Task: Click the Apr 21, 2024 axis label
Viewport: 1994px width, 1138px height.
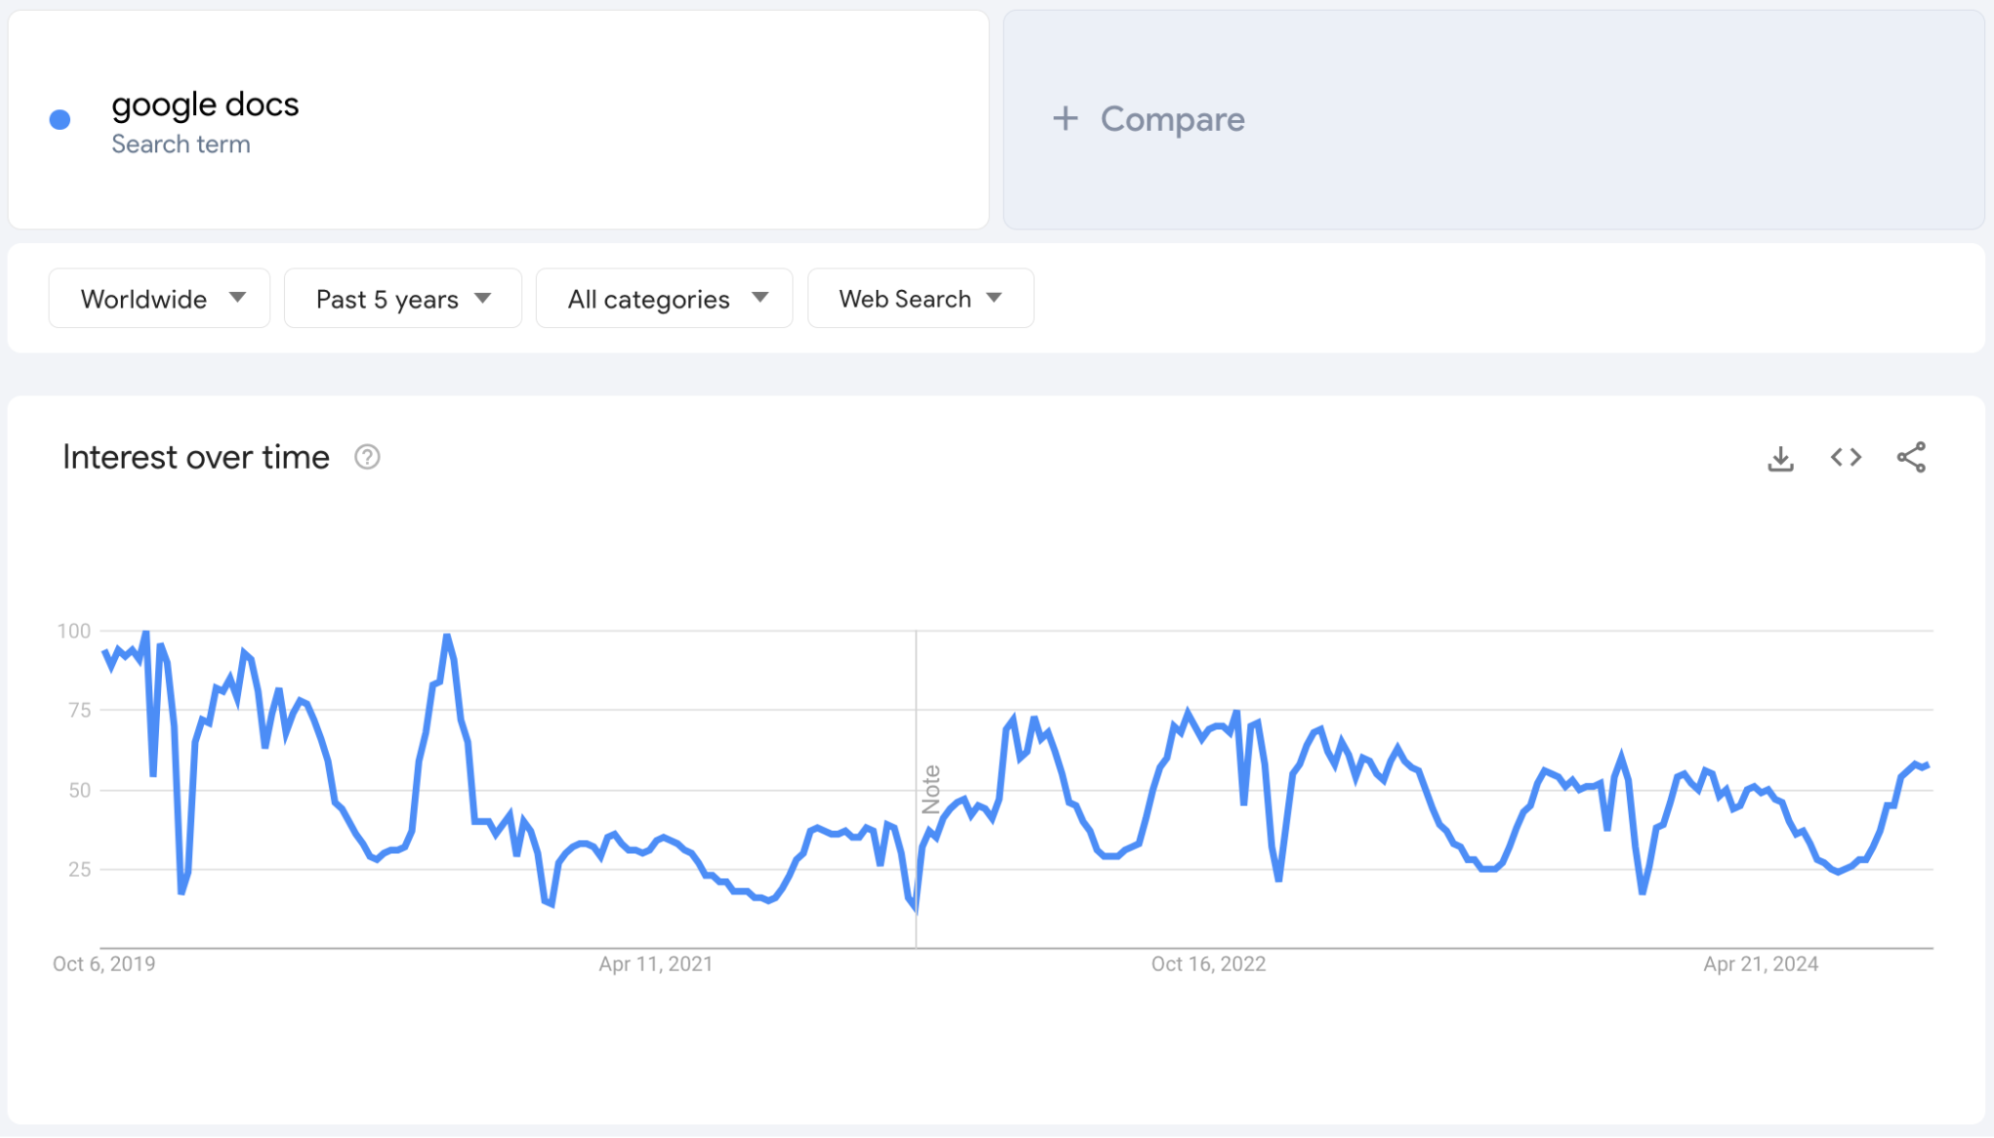Action: [1761, 964]
